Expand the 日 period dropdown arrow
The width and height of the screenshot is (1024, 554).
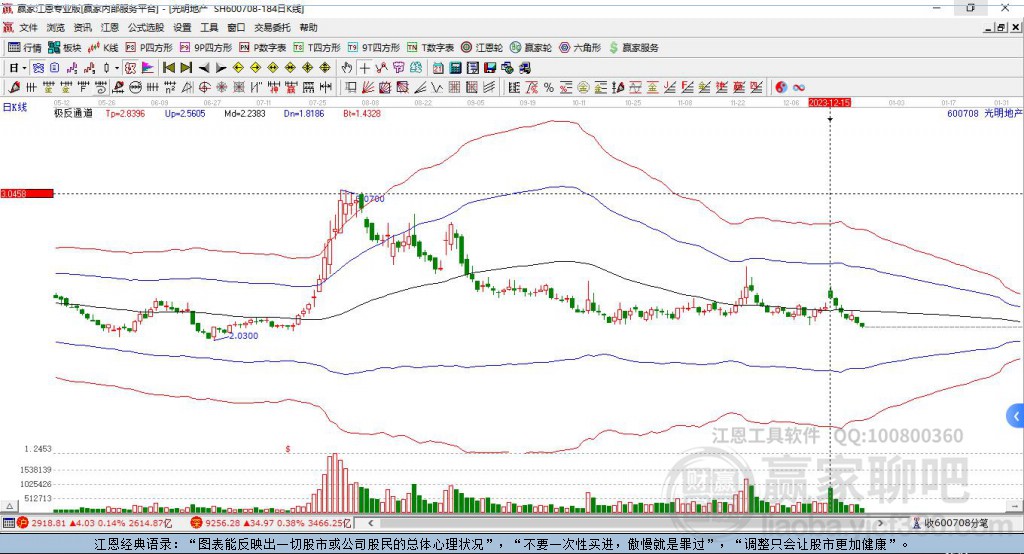(x=24, y=68)
